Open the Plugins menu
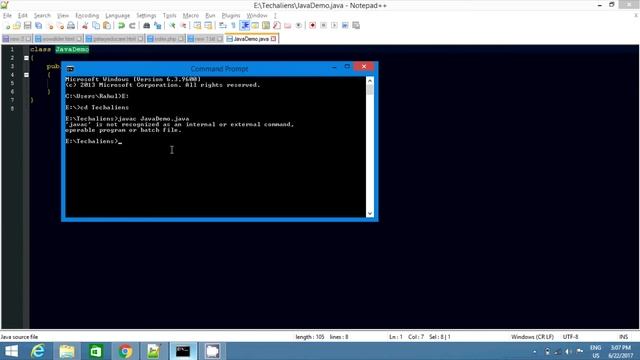640x360 pixels. pyautogui.click(x=231, y=16)
